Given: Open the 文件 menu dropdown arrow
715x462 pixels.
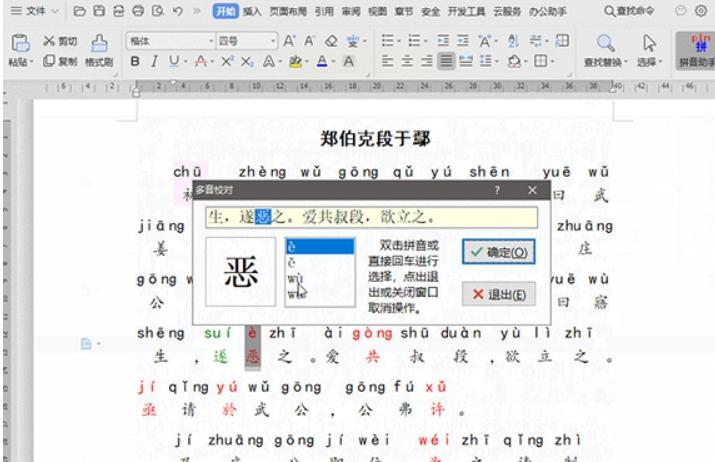Looking at the screenshot, I should 55,10.
